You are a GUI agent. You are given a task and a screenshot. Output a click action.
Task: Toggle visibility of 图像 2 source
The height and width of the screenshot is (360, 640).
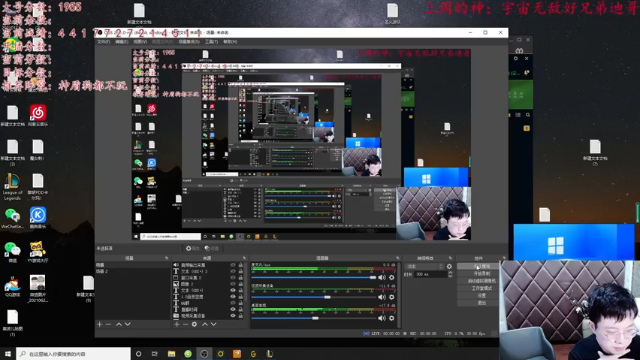233,284
